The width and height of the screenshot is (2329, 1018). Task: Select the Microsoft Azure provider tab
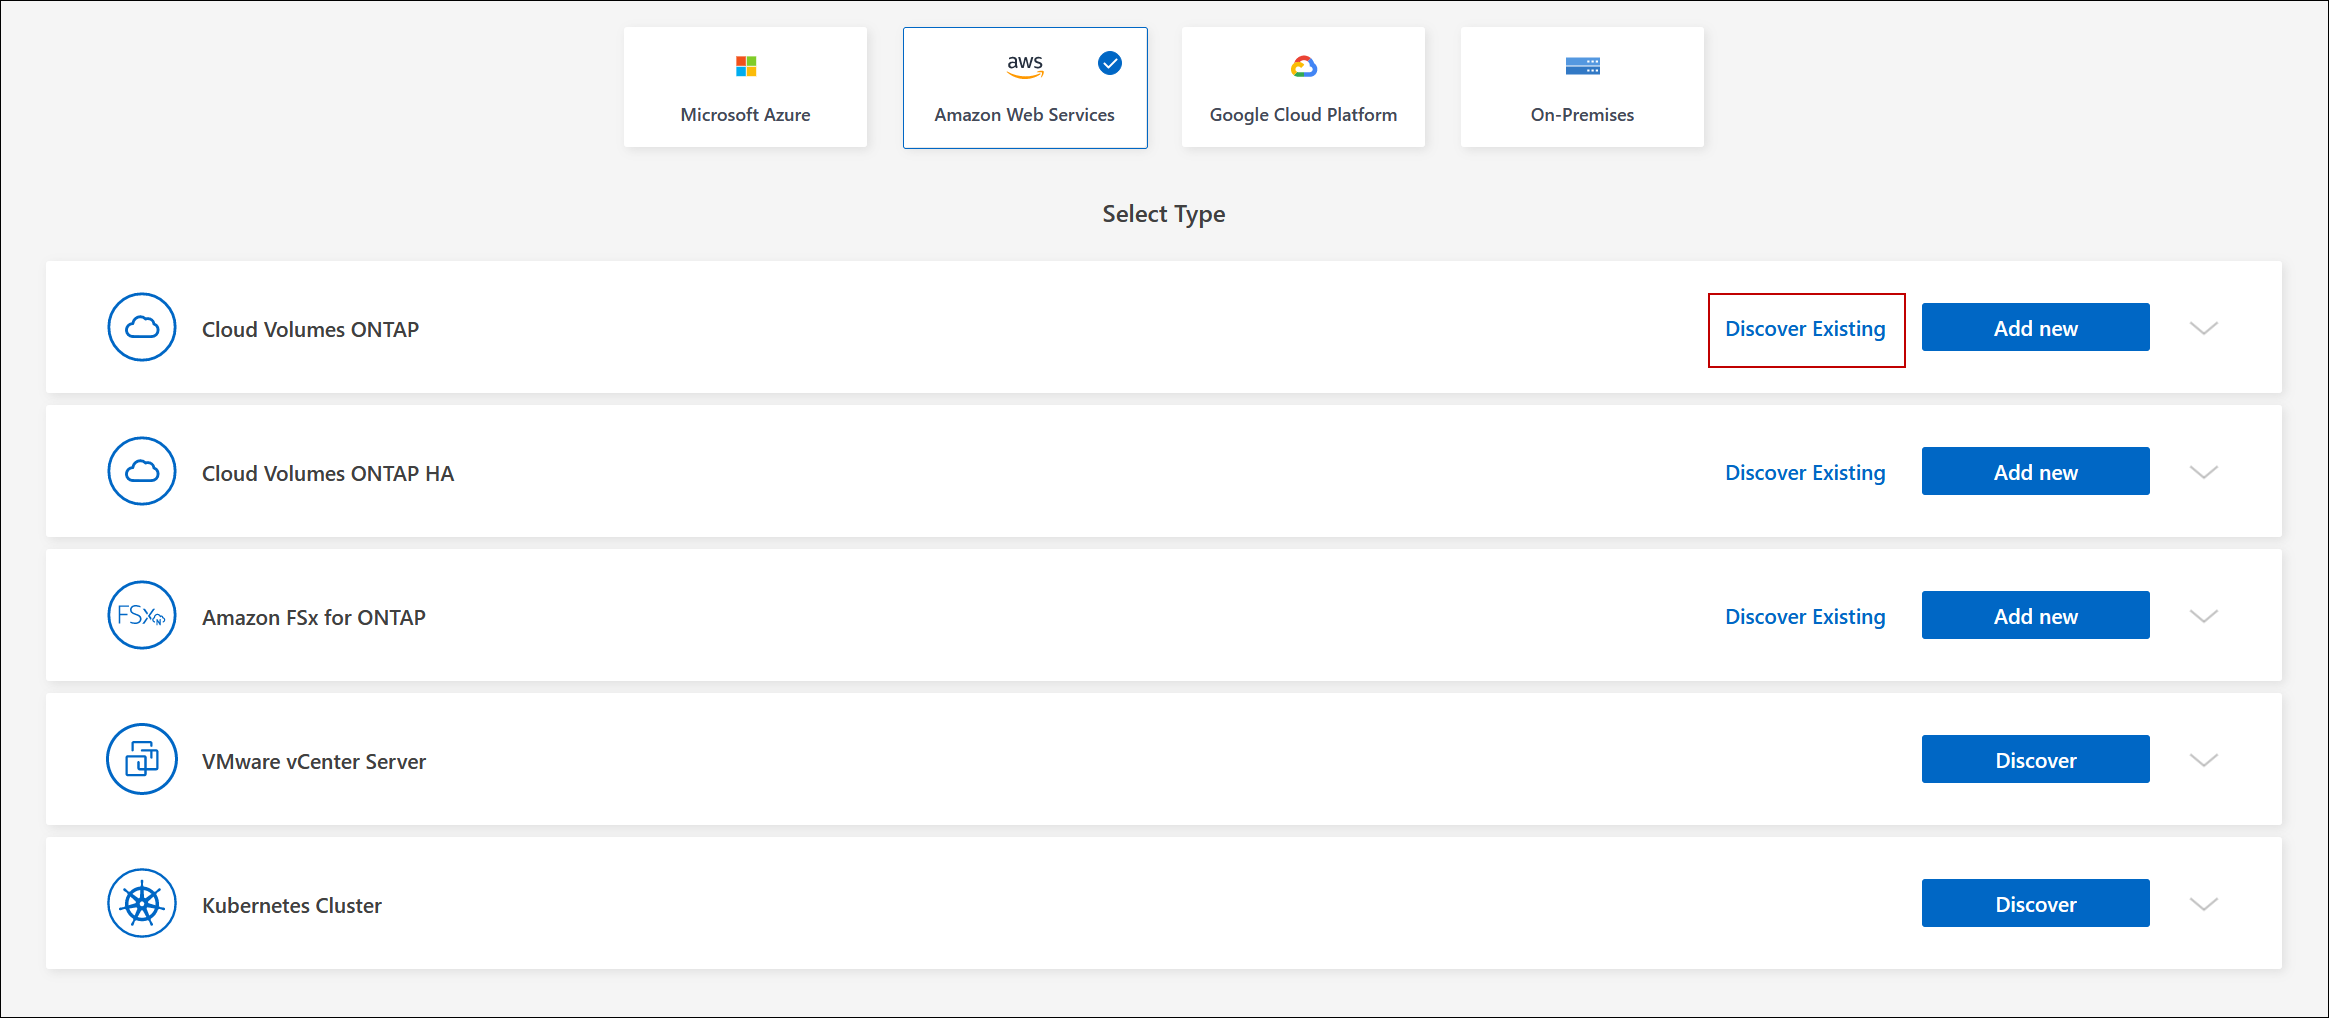click(745, 88)
